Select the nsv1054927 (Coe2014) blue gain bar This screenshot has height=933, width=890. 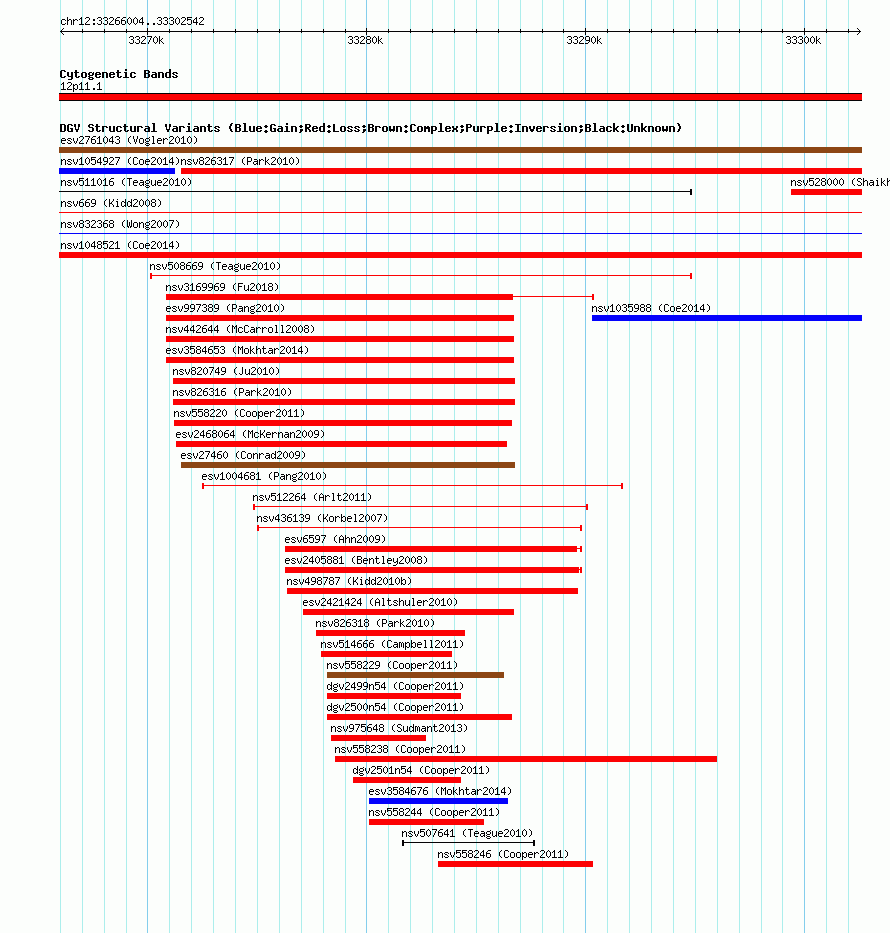coord(117,171)
